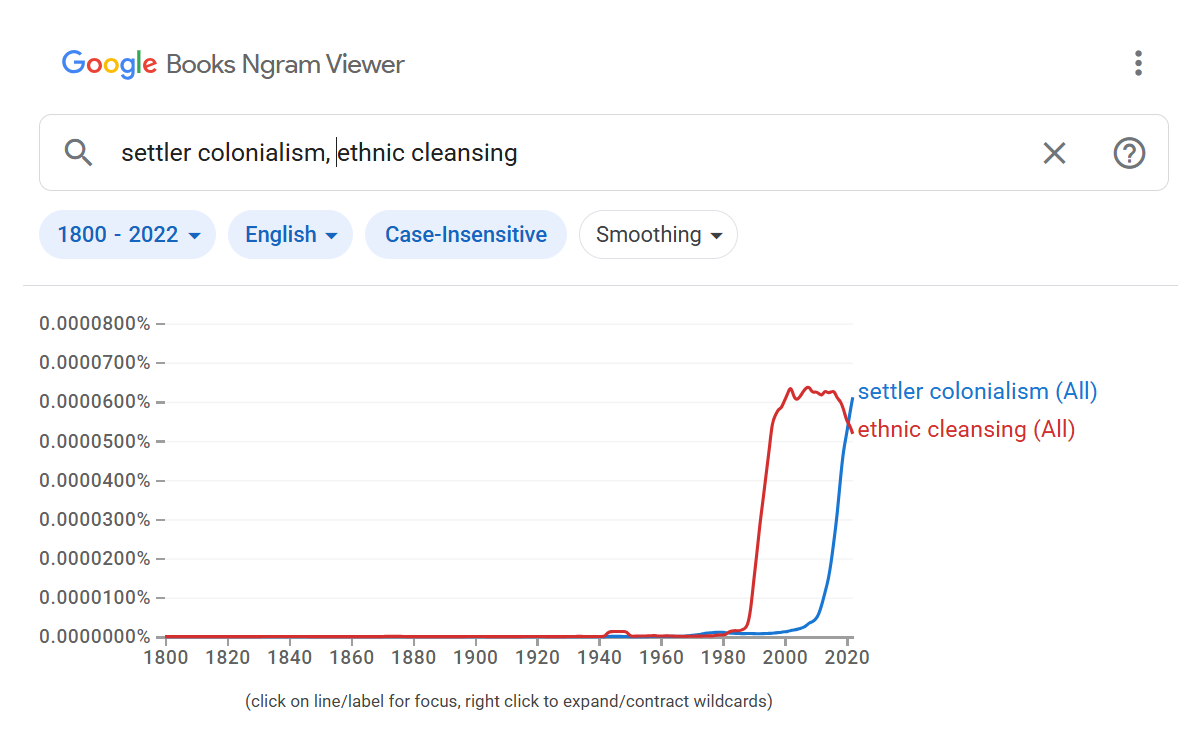Click the 1900 year axis label
1201x754 pixels.
(476, 657)
